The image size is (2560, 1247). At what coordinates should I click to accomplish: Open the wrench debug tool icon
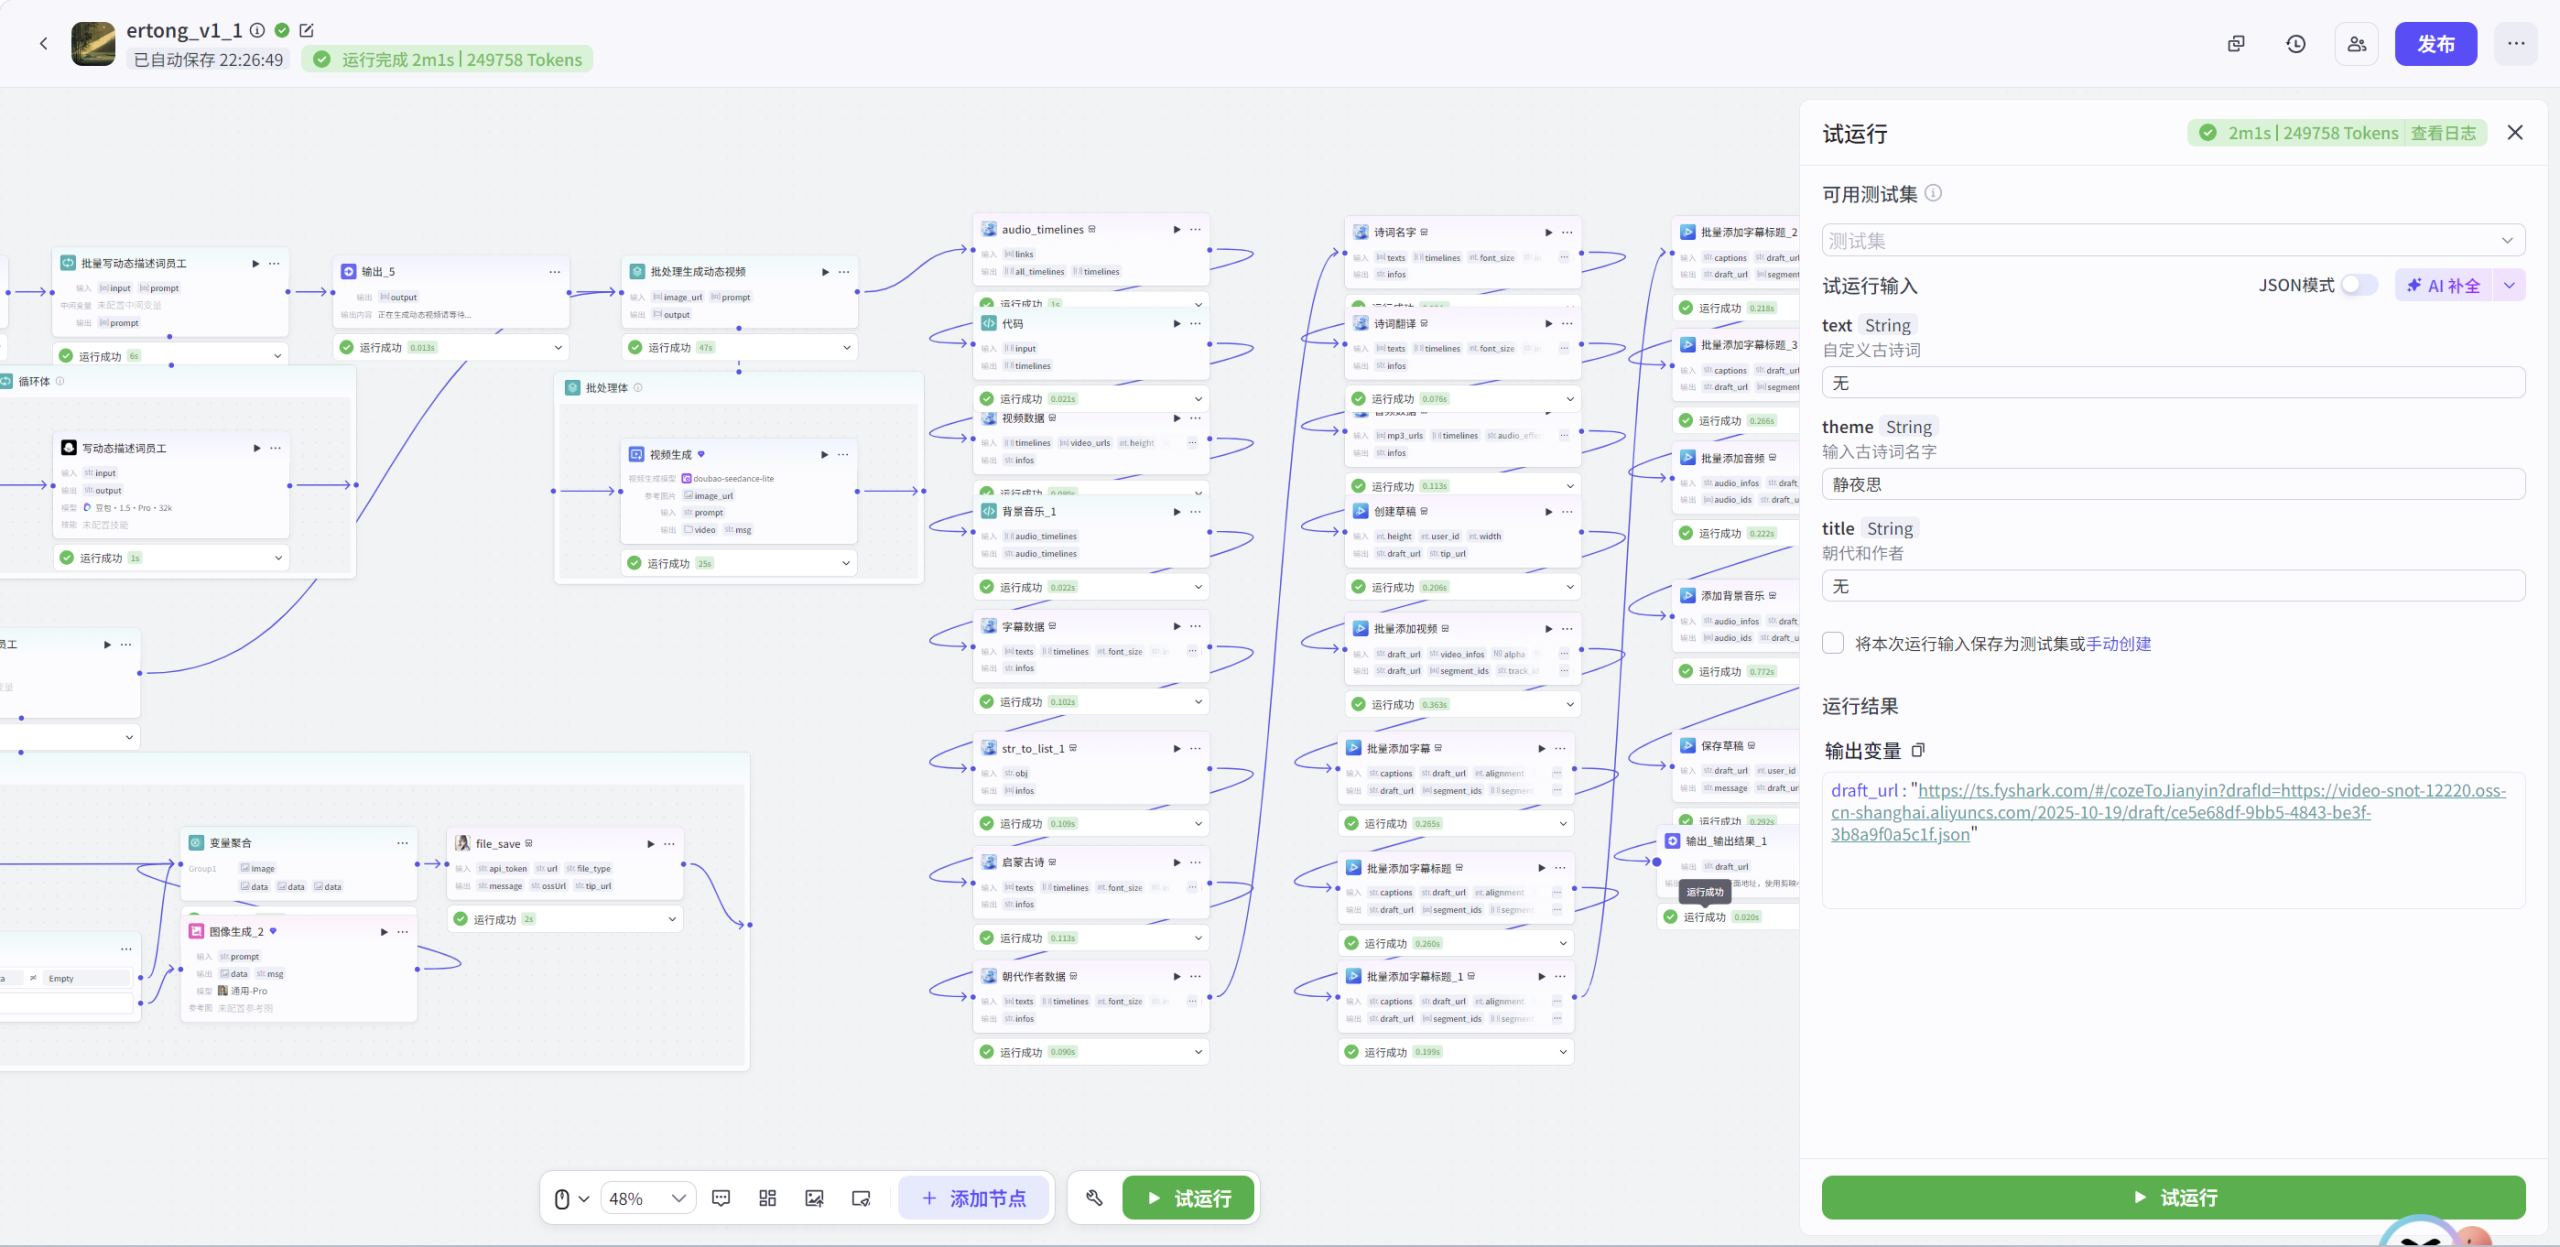click(1094, 1198)
